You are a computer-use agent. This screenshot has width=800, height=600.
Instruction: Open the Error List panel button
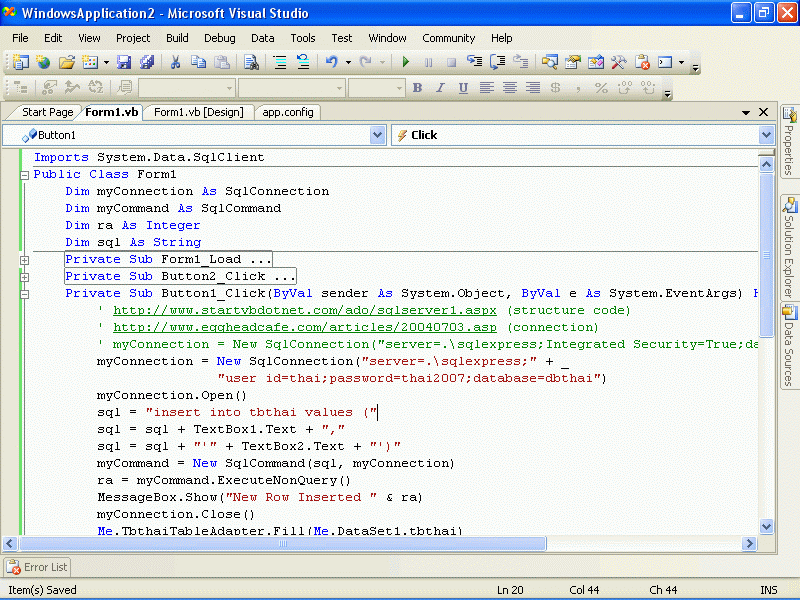pos(38,567)
